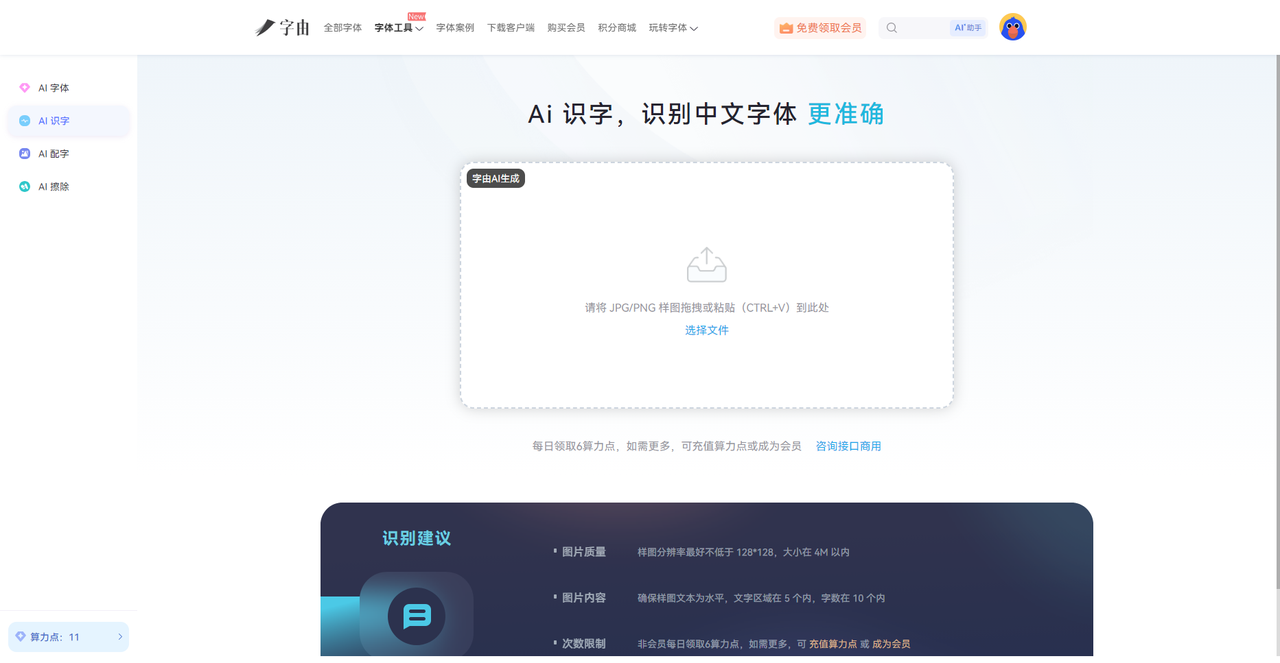The image size is (1280, 663).
Task: Click the AI 配字 sidebar icon
Action: pos(25,154)
